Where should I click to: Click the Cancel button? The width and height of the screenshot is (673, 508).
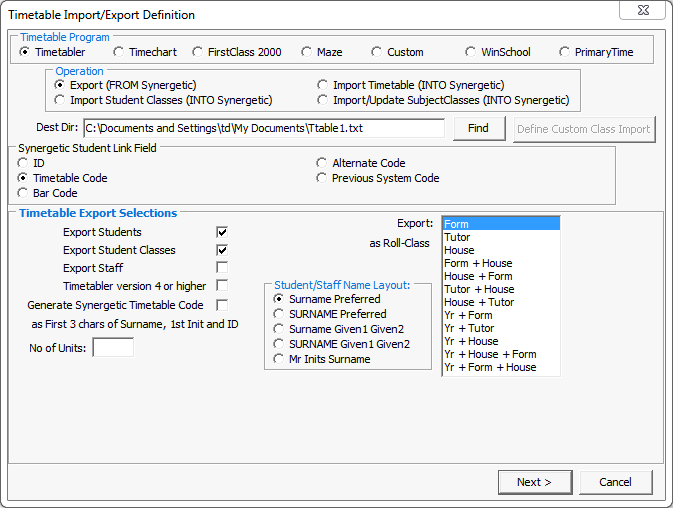pyautogui.click(x=615, y=482)
